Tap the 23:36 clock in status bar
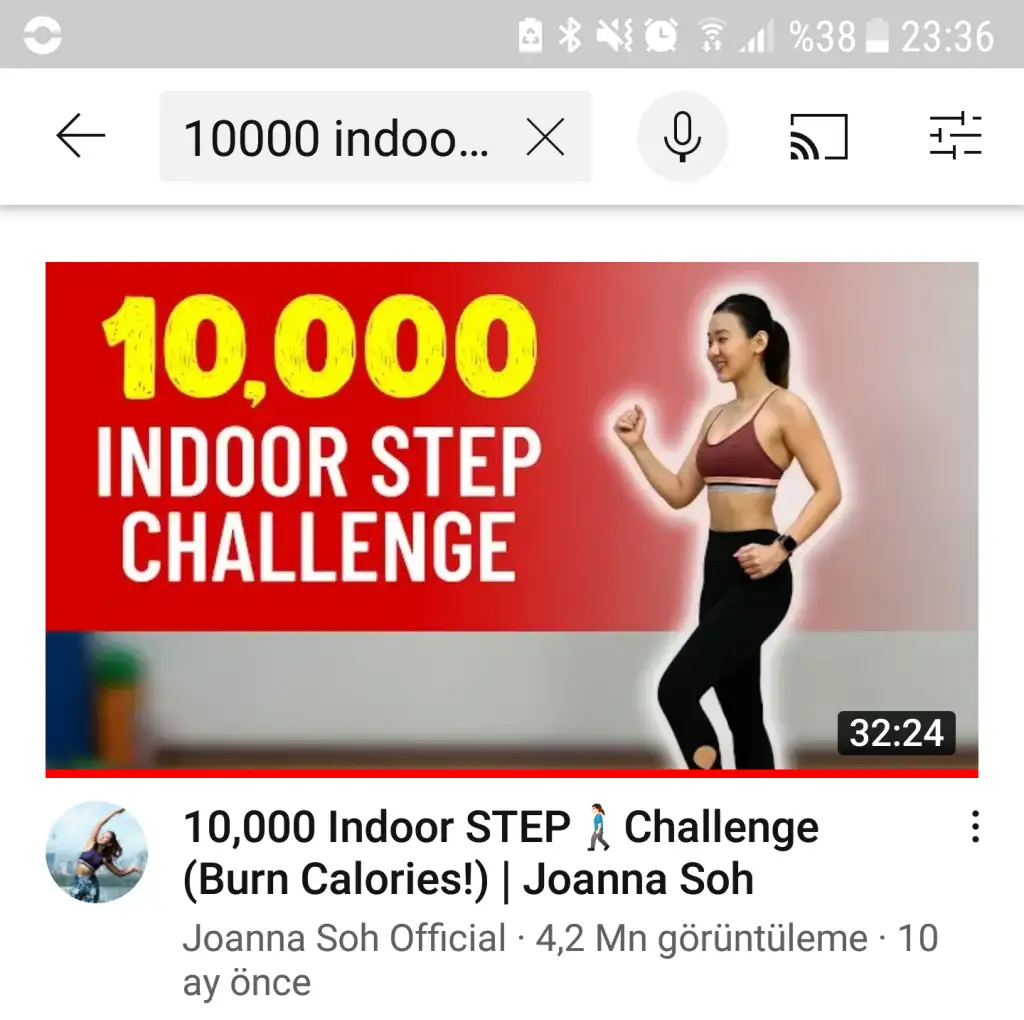Viewport: 1024px width, 1020px height. tap(948, 36)
